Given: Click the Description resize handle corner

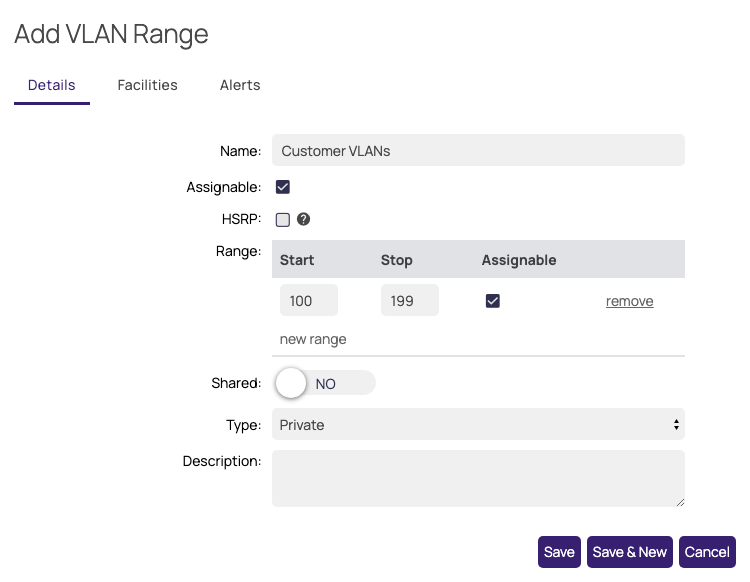Looking at the screenshot, I should pos(680,502).
